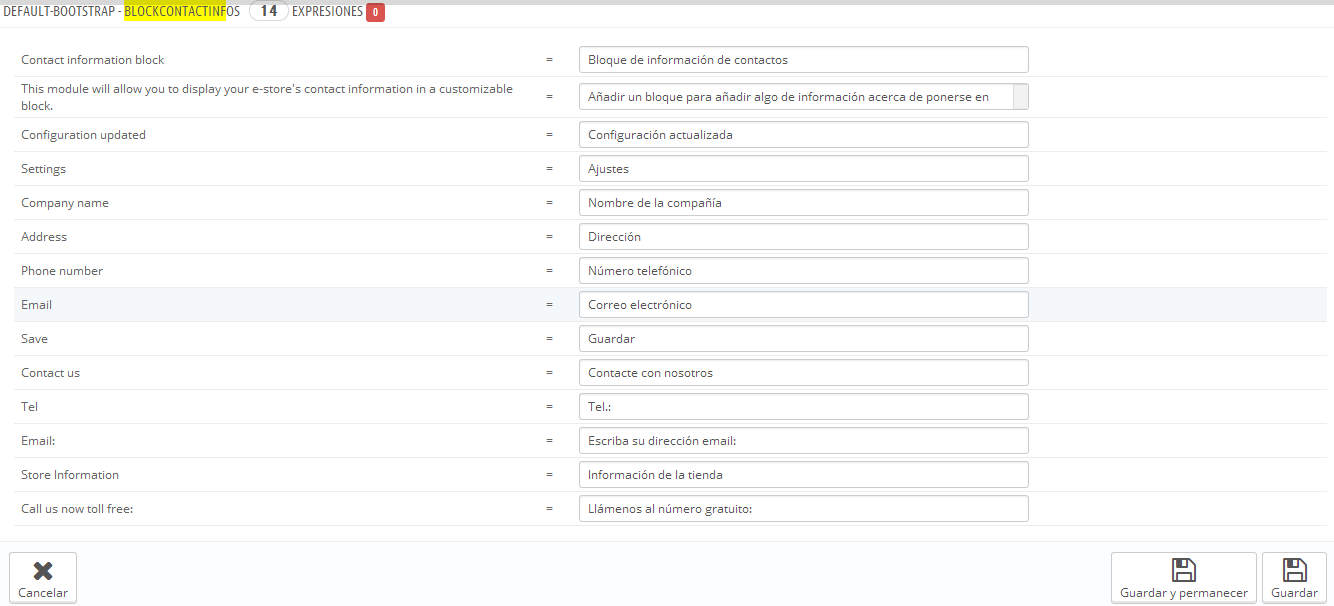
Task: Click the module description translation textarea
Action: pos(796,97)
